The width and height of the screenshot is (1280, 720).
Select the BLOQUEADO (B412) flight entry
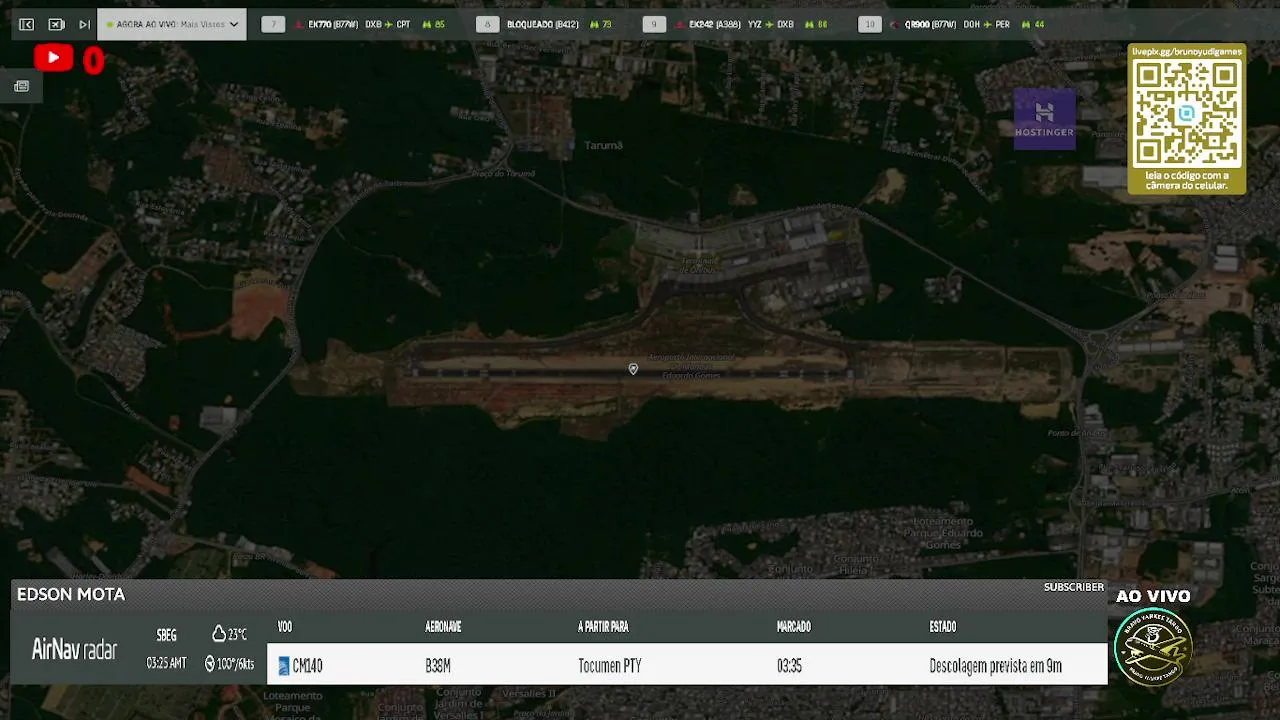click(x=543, y=24)
